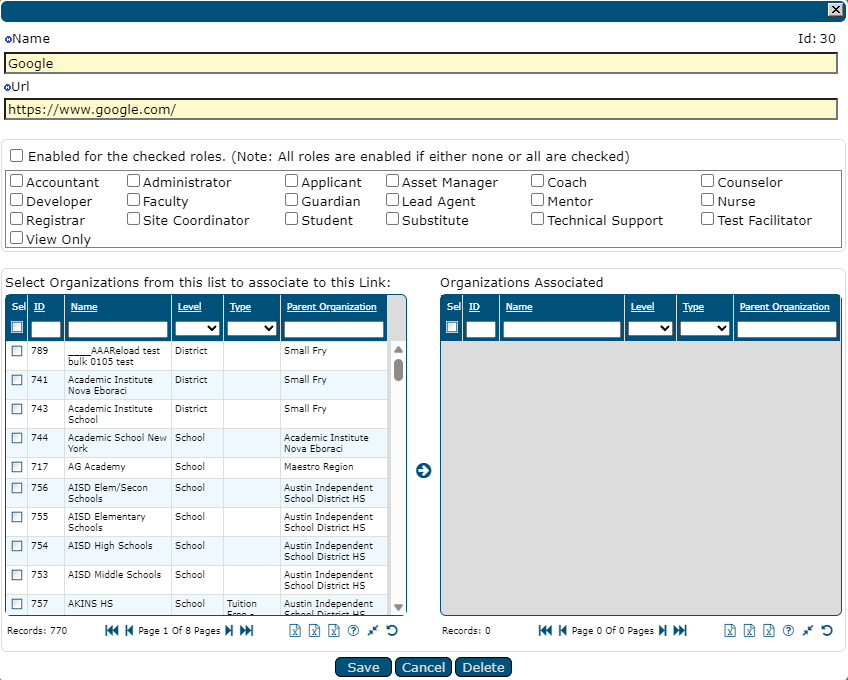The image size is (848, 680).
Task: Sort left grid by Parent Organization header
Action: click(x=331, y=307)
